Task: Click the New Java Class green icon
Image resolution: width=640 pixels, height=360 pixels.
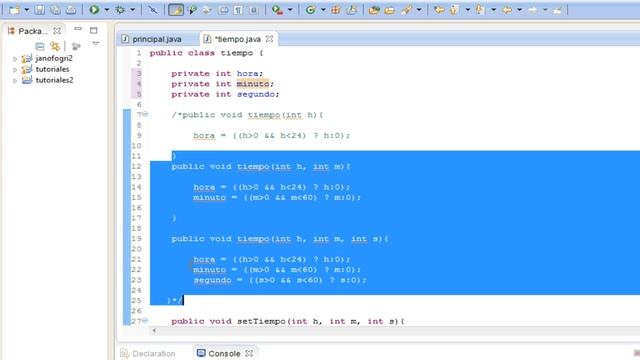Action: click(x=310, y=10)
